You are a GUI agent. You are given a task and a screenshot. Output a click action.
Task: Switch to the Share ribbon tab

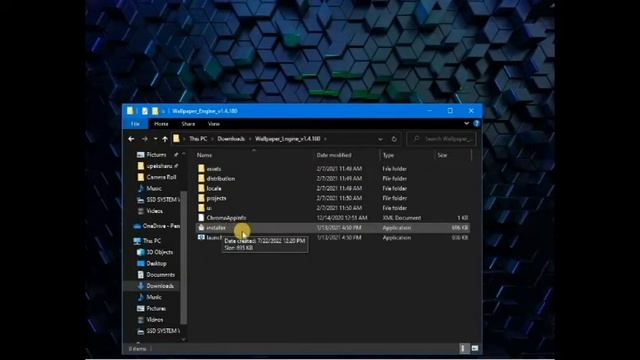click(188, 124)
